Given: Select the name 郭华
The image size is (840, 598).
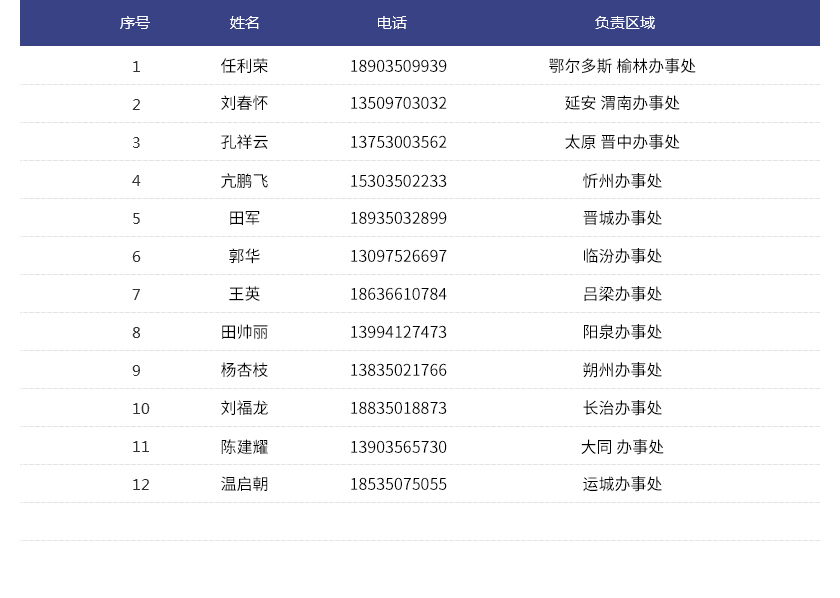Looking at the screenshot, I should pos(244,256).
